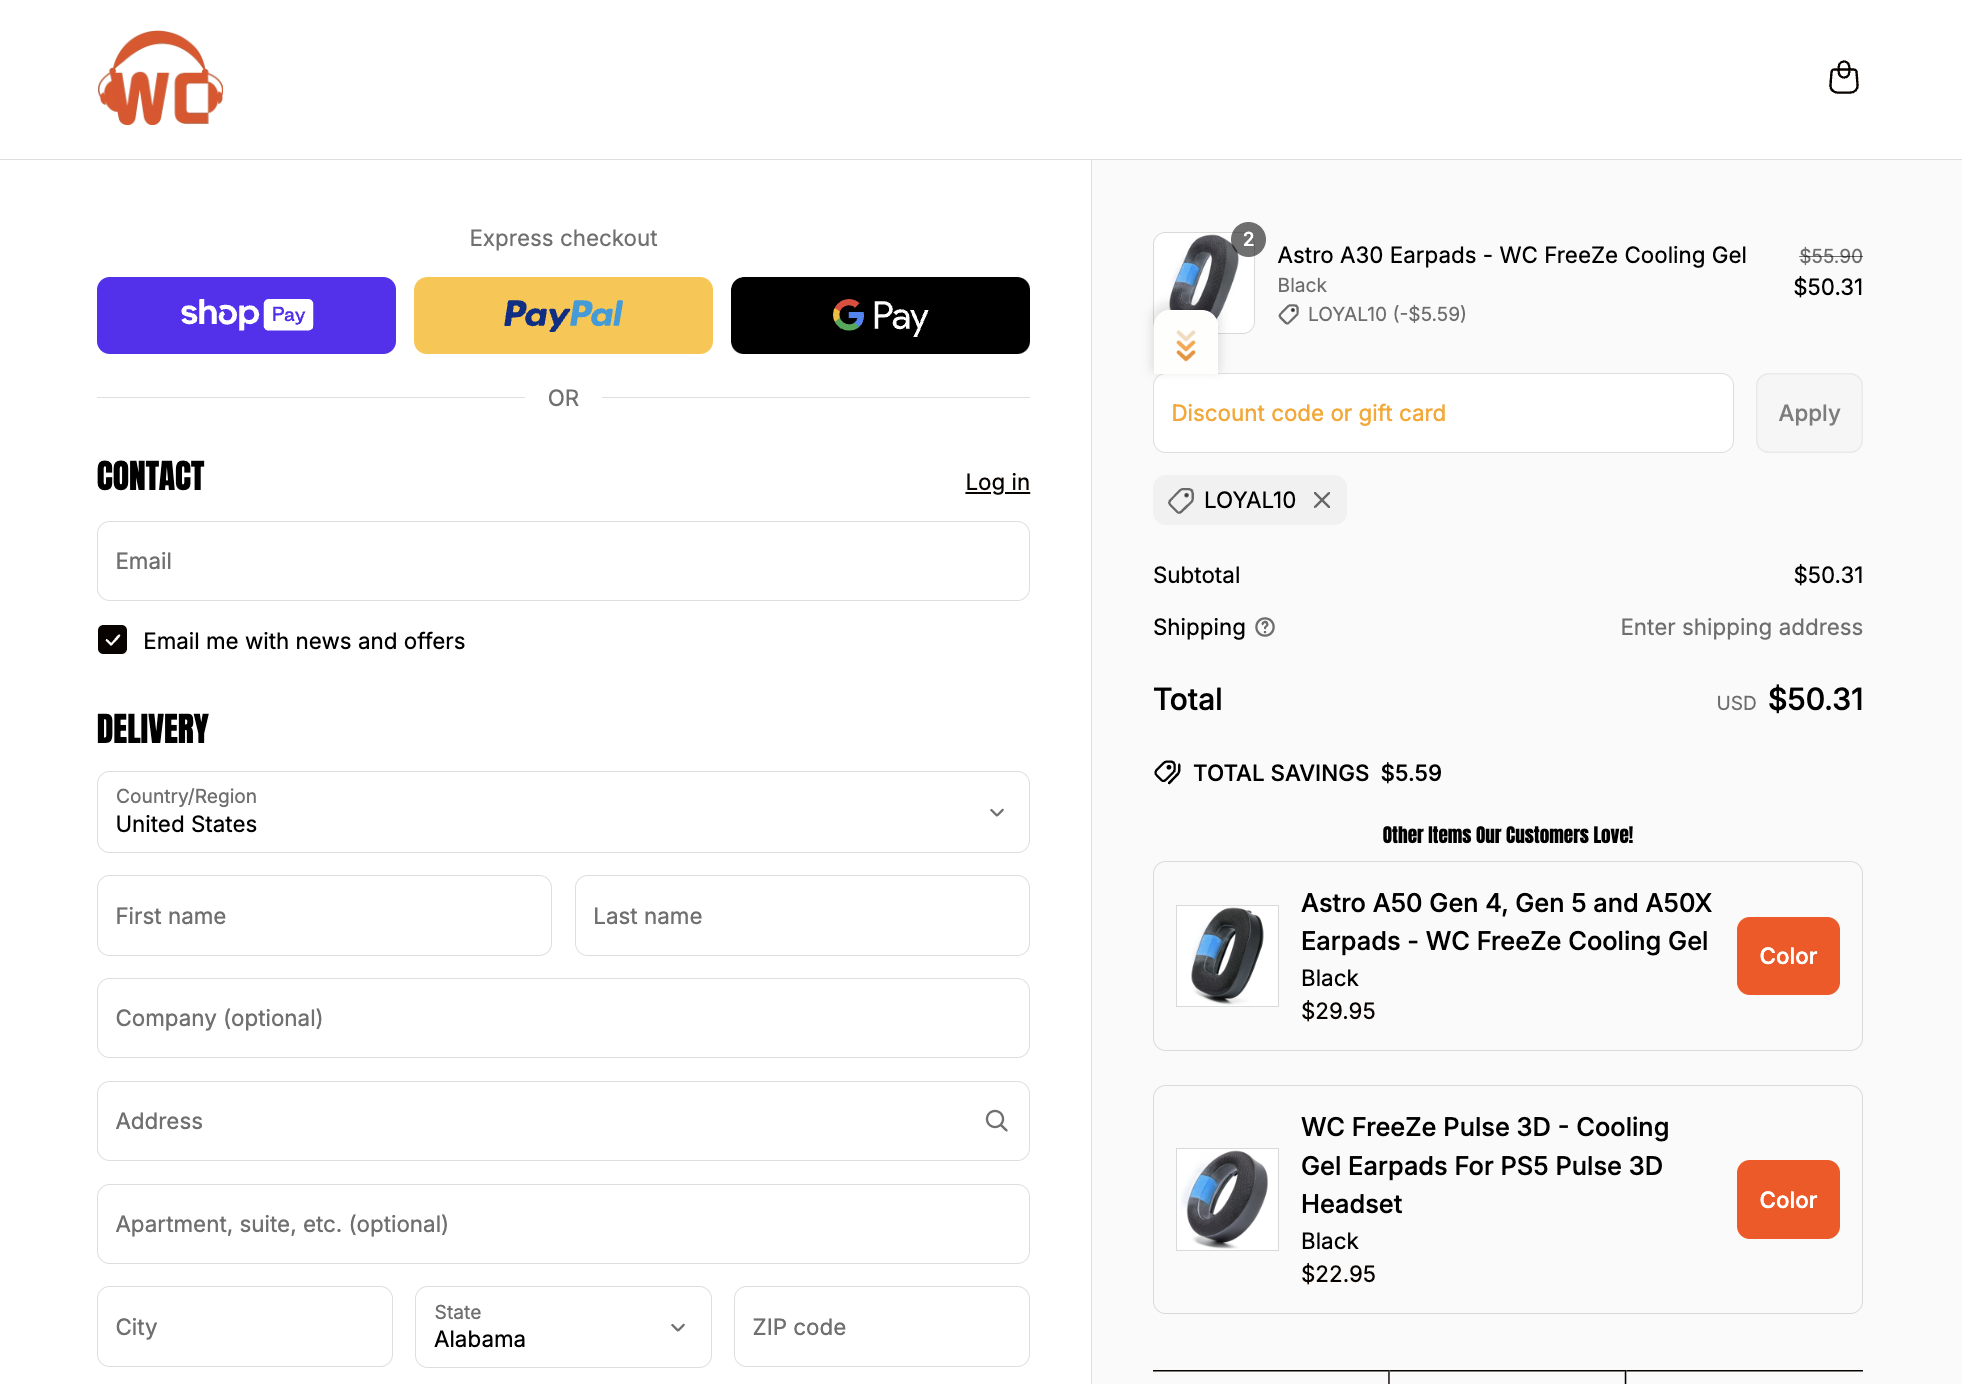Viewport: 1962px width, 1384px height.
Task: Click the address search magnifier icon
Action: (x=996, y=1121)
